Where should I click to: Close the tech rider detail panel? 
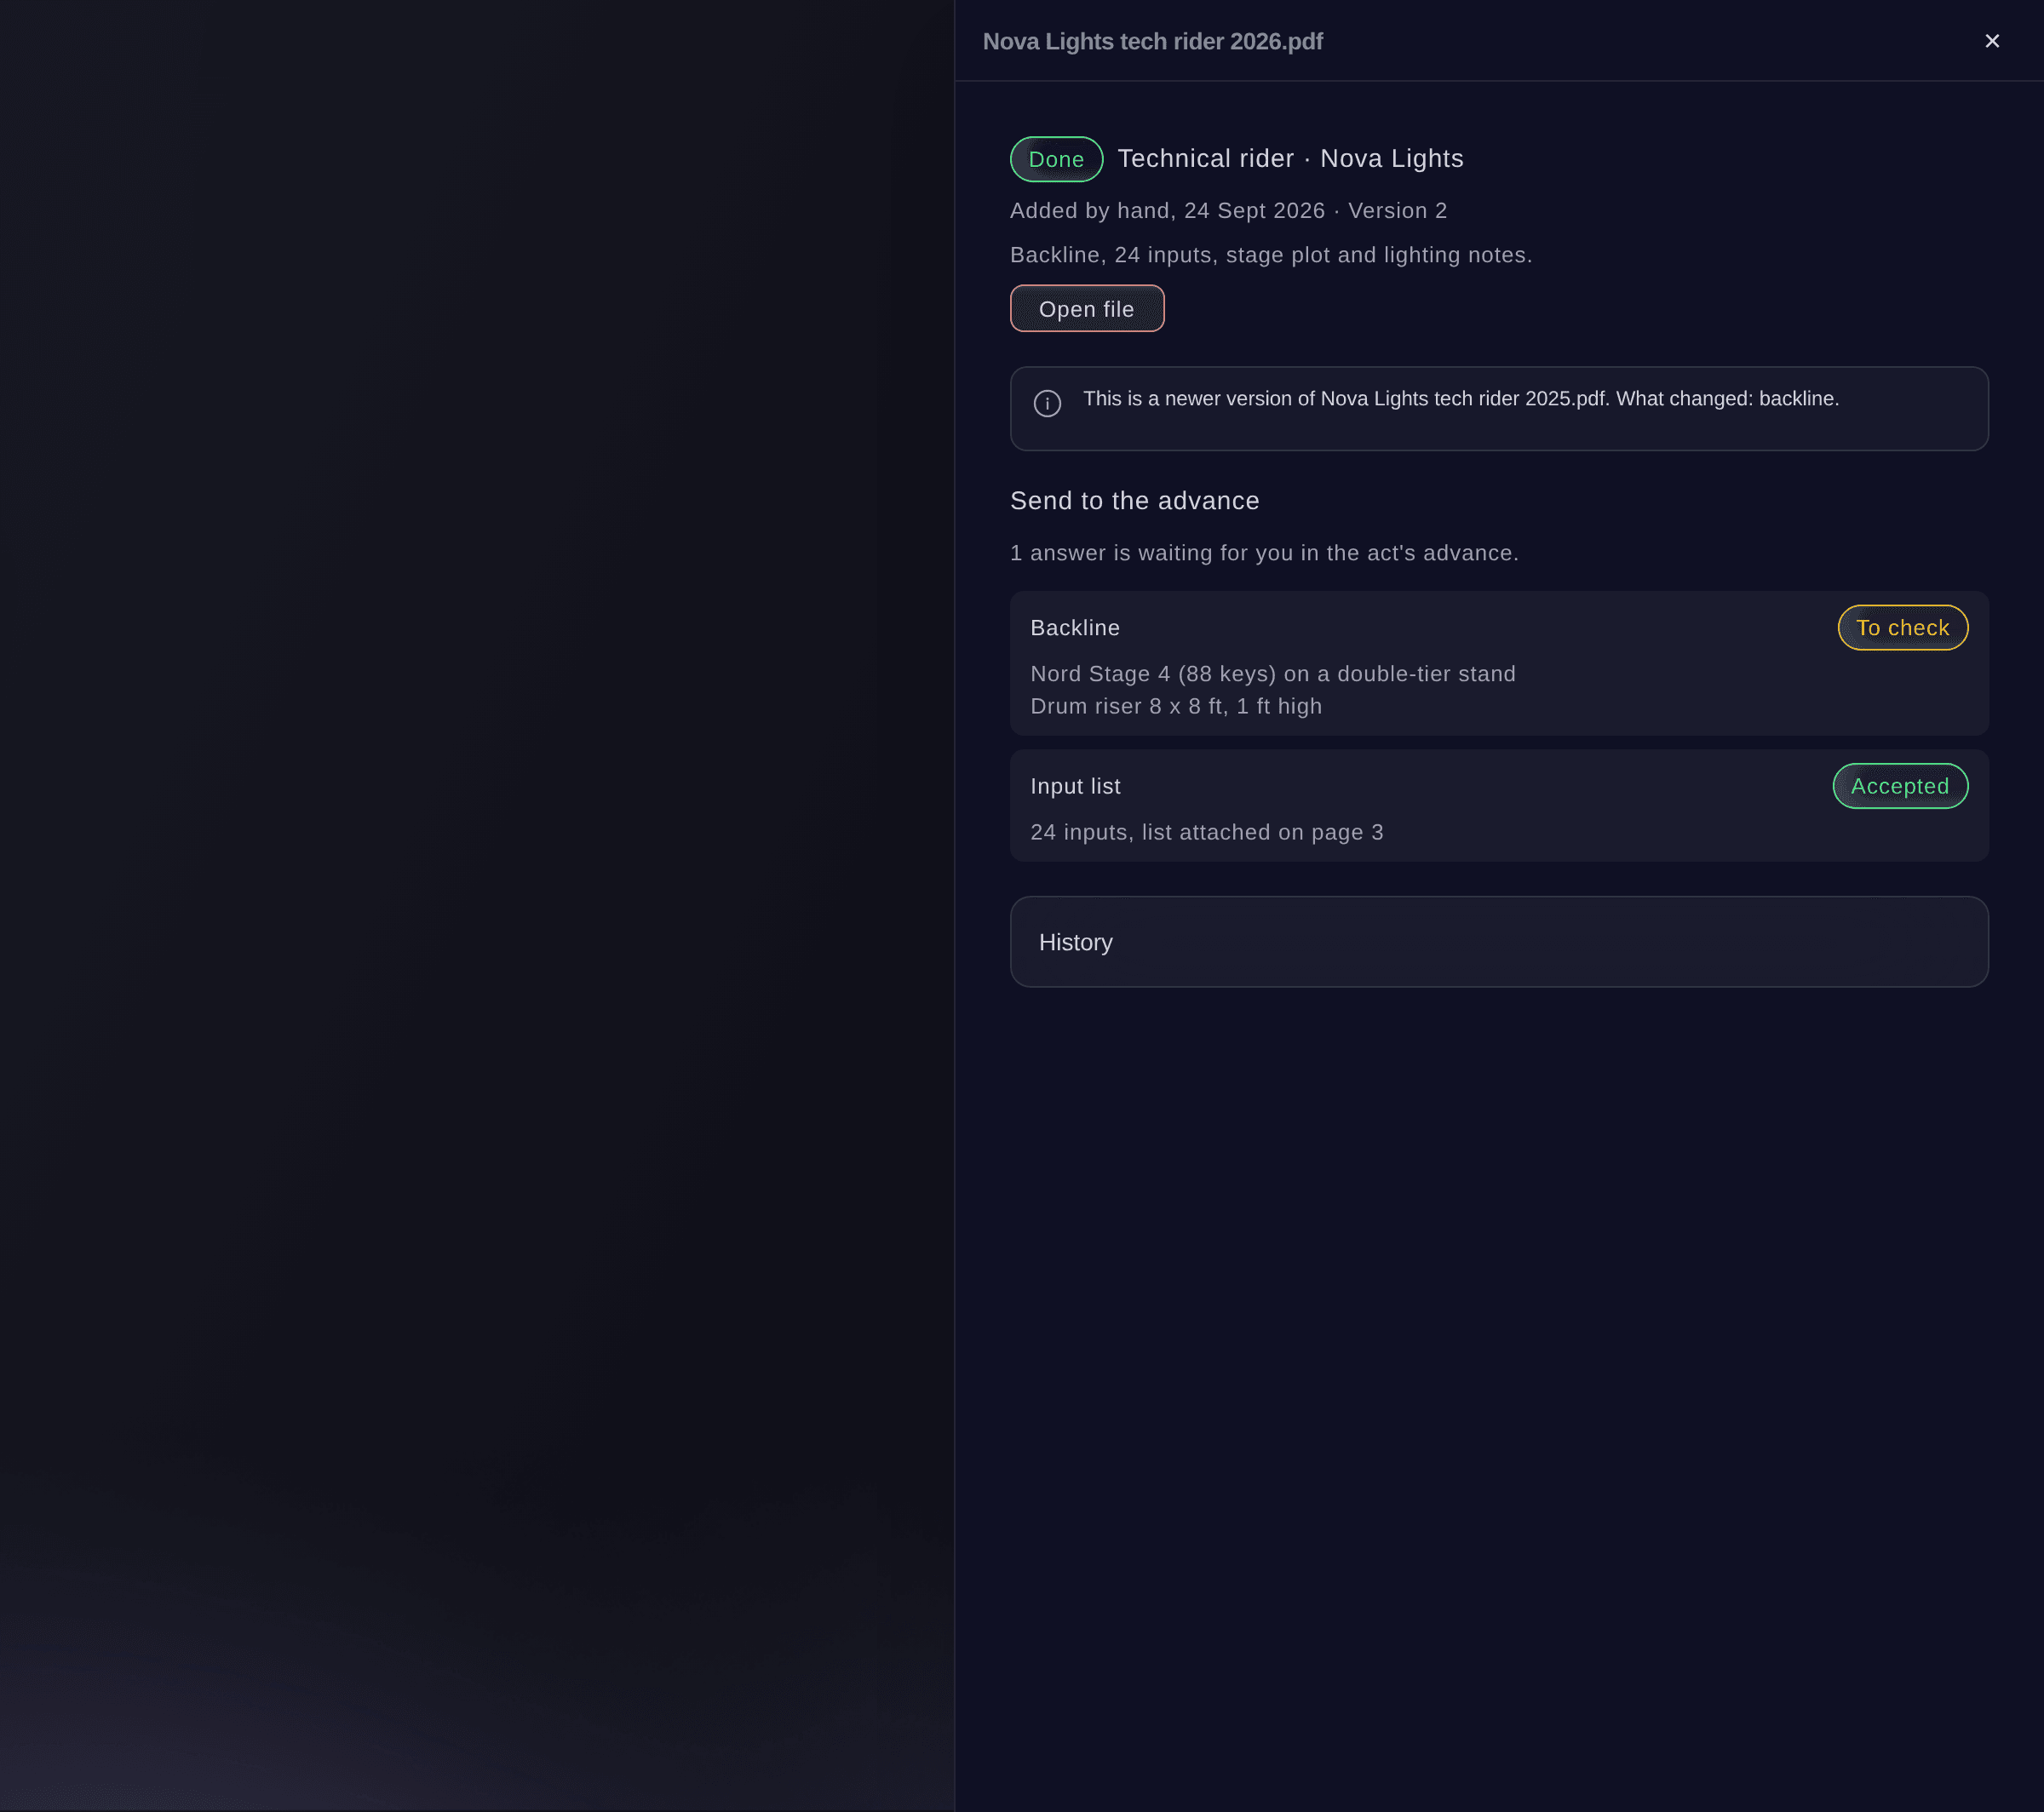[x=1991, y=41]
